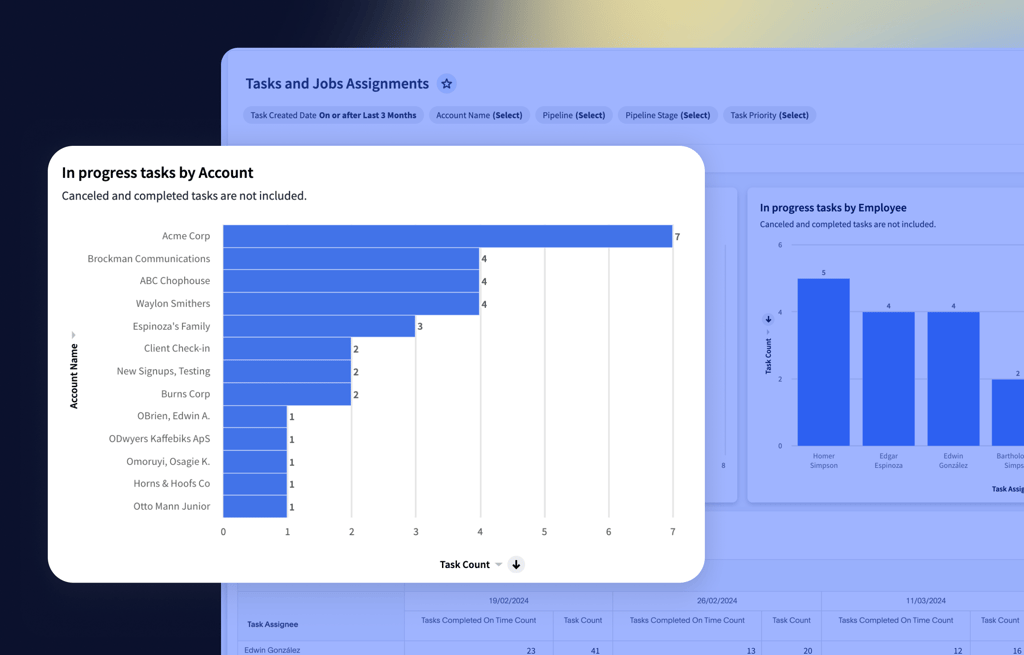Click the 19/02/2024 date column header
1024x655 pixels.
[x=508, y=601]
